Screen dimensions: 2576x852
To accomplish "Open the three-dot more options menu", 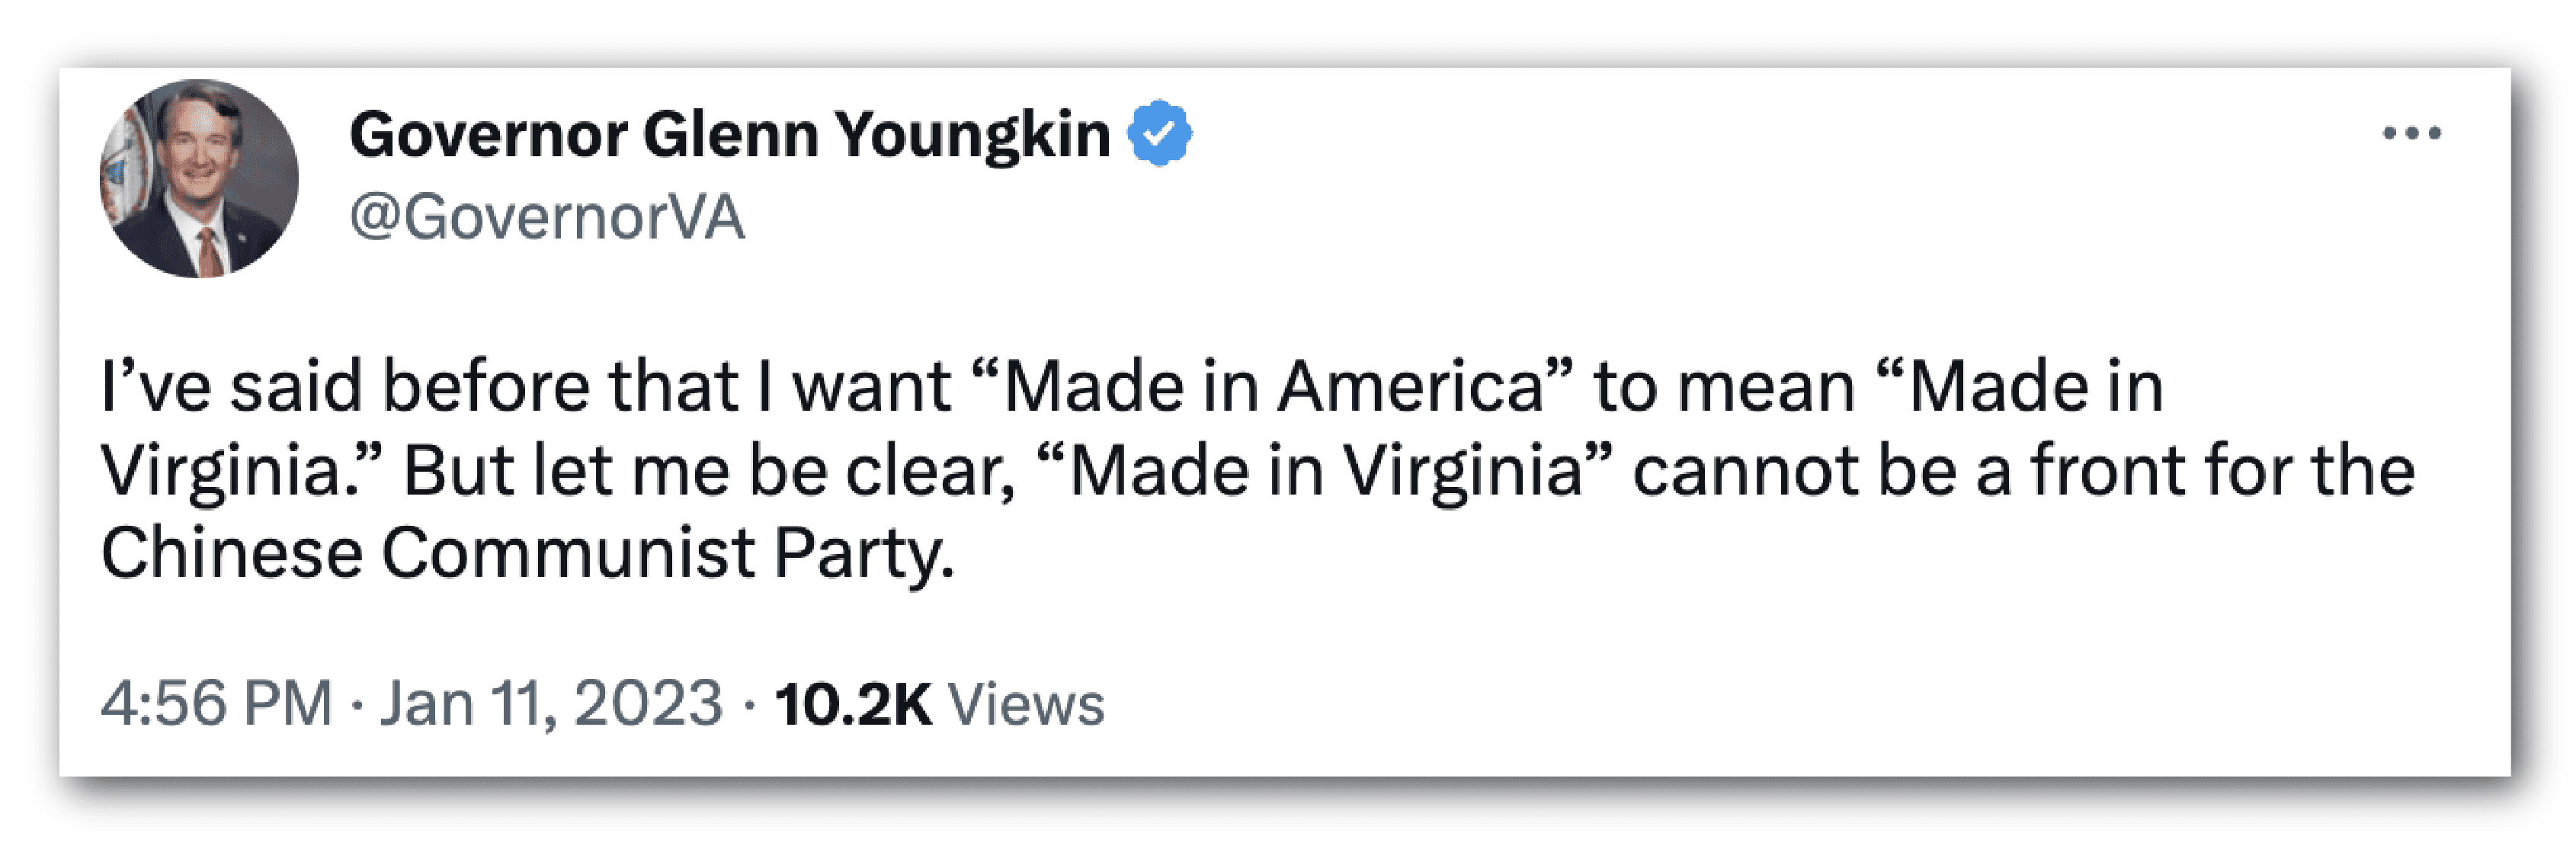I will click(x=2411, y=133).
